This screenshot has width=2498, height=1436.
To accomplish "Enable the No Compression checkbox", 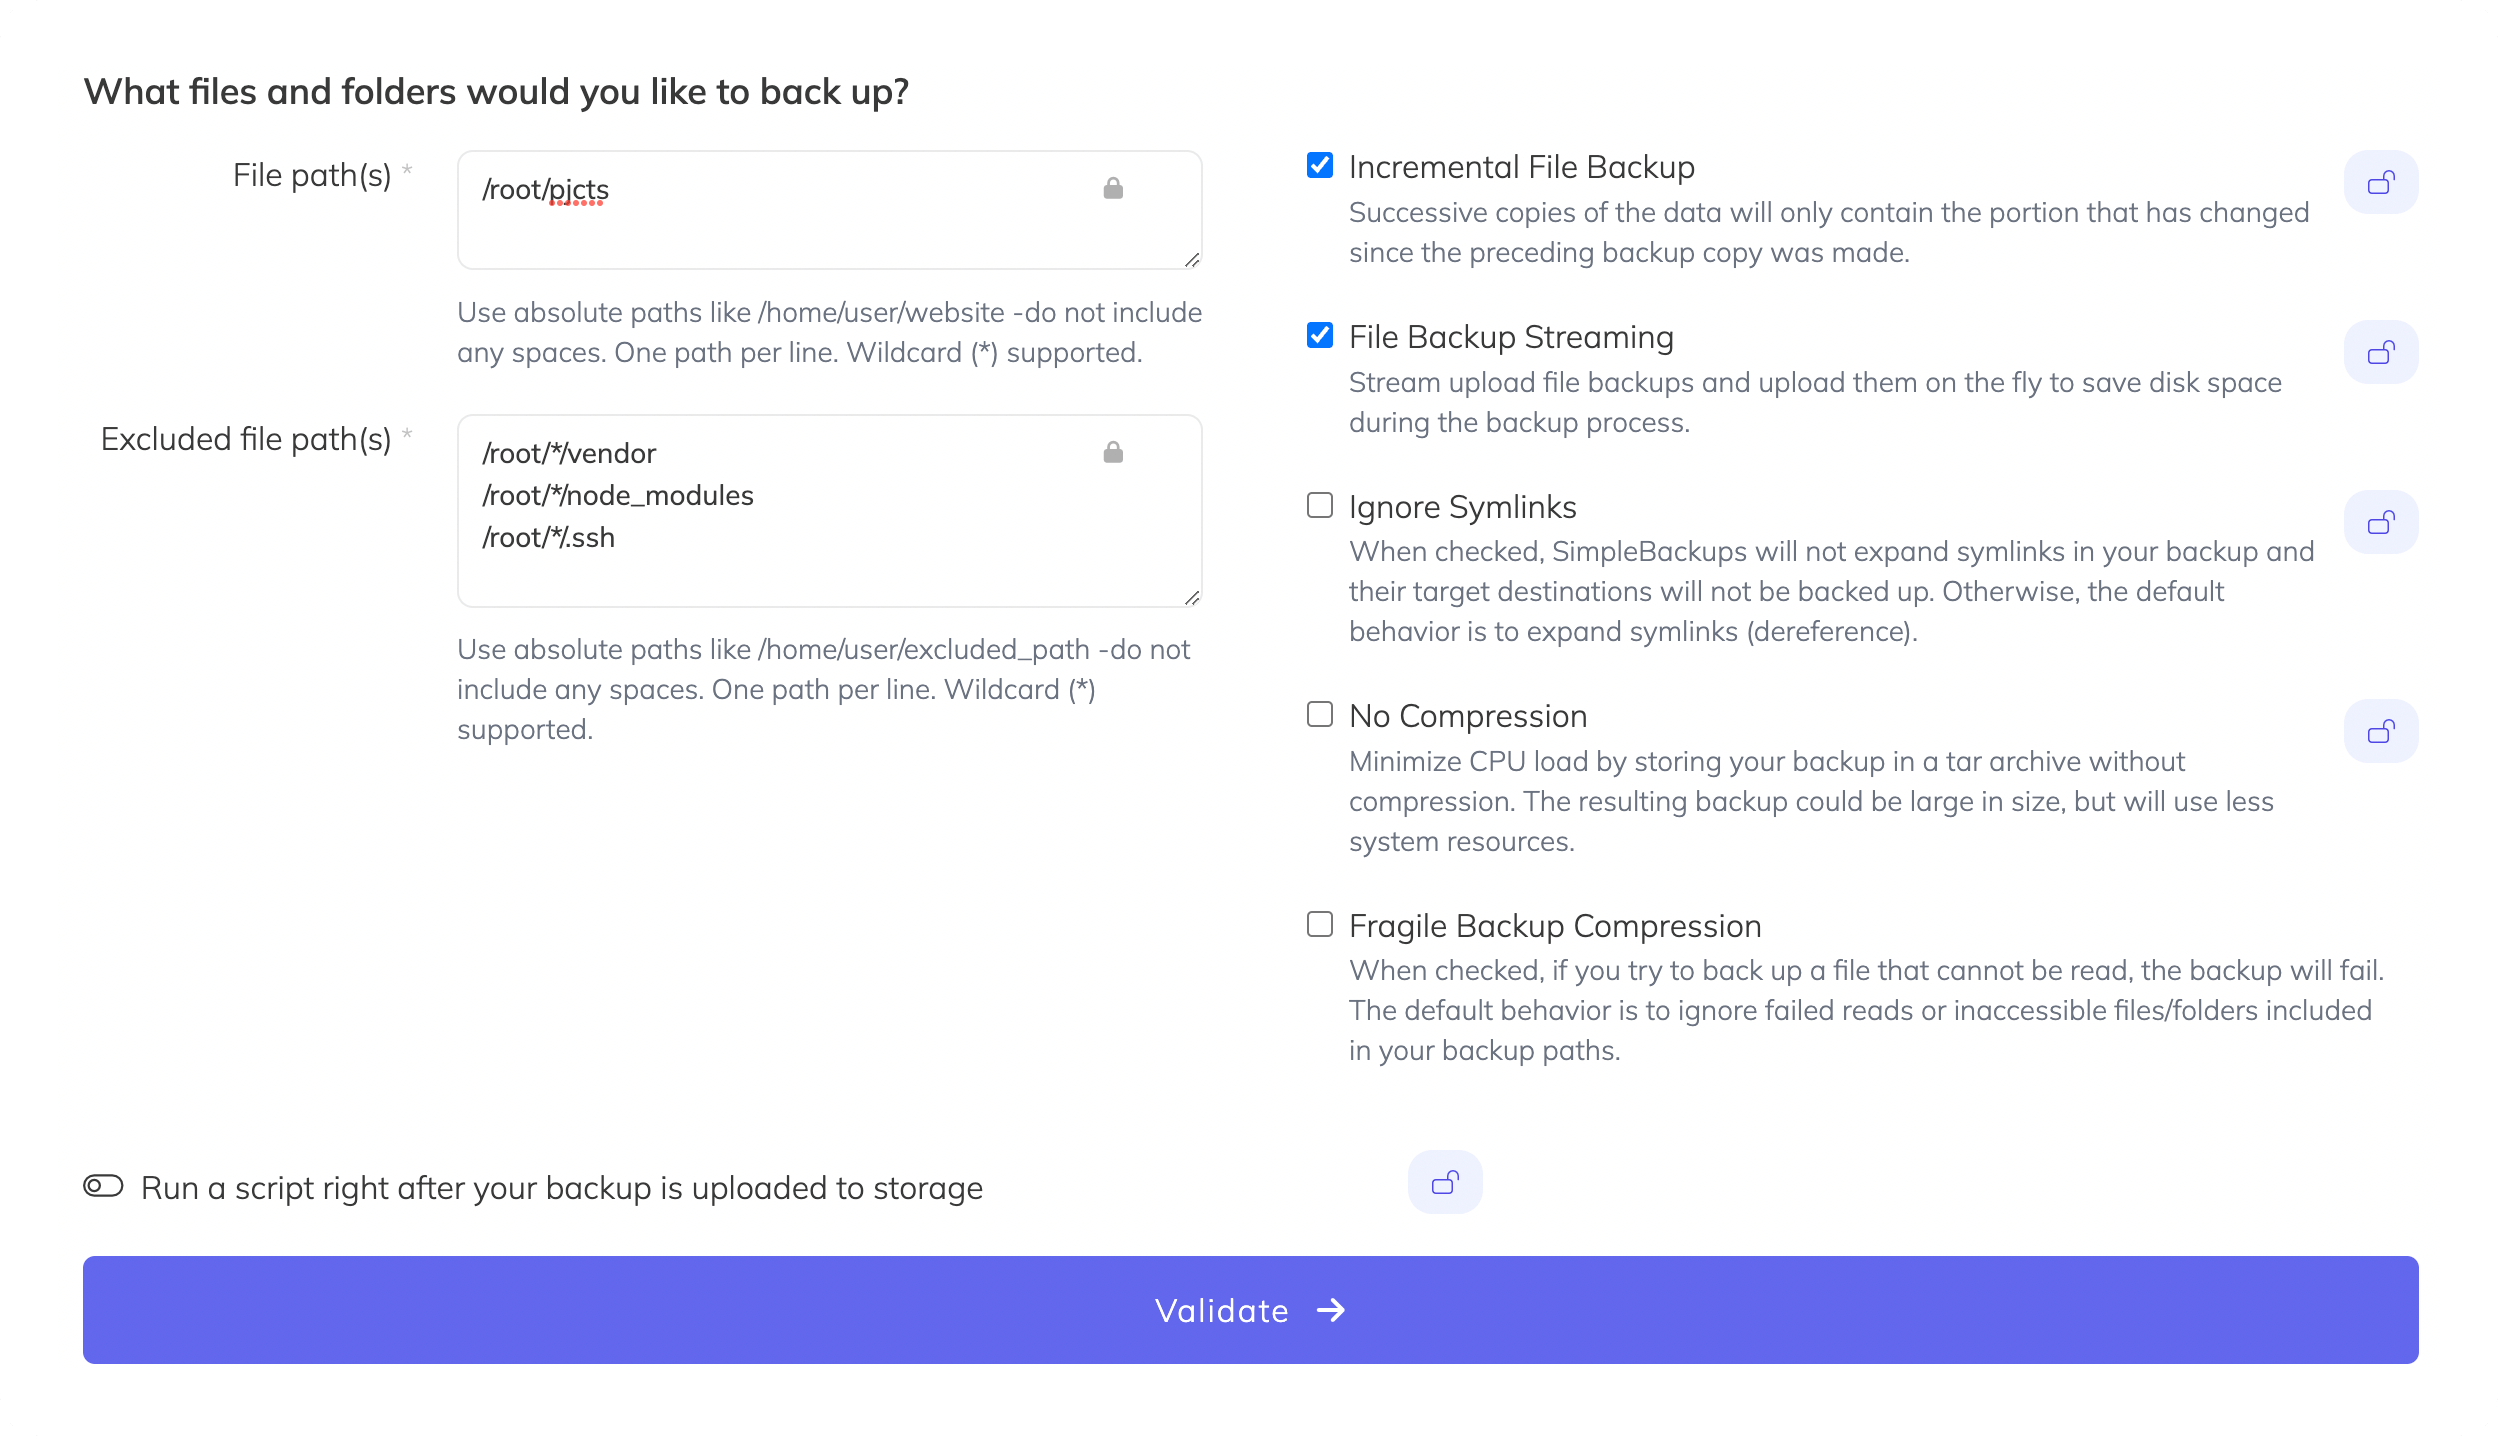I will click(x=1320, y=714).
